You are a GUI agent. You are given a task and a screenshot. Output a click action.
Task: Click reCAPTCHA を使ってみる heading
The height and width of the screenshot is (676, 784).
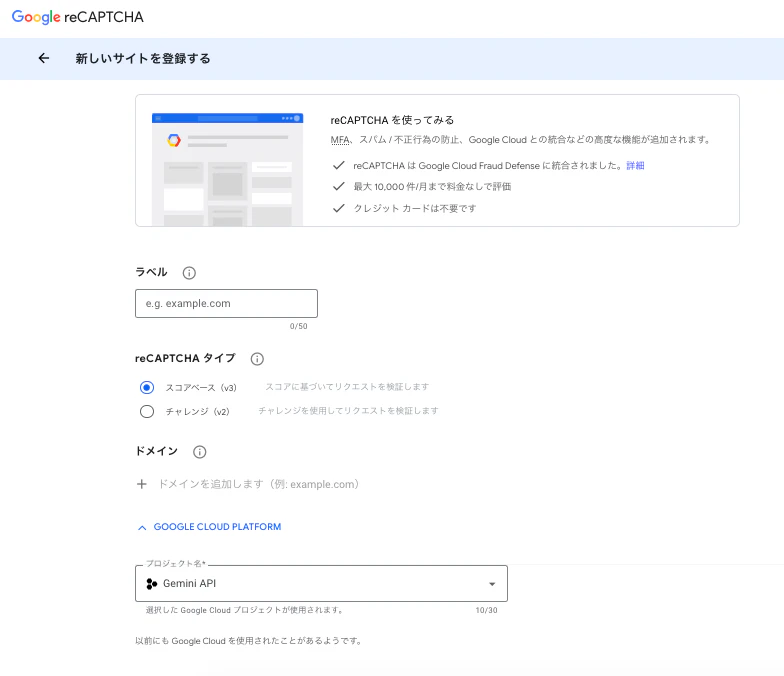pyautogui.click(x=392, y=120)
